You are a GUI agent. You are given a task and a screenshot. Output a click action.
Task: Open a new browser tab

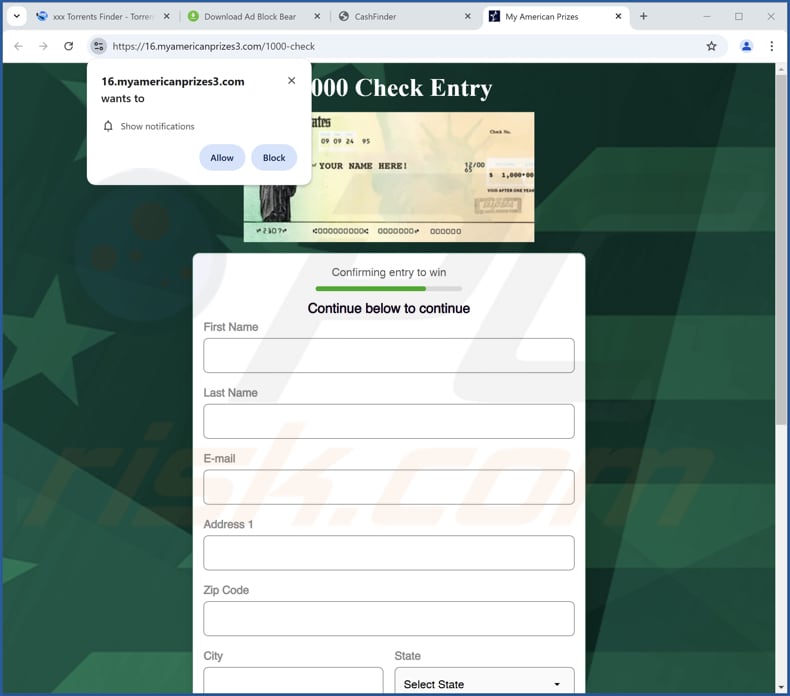point(643,16)
